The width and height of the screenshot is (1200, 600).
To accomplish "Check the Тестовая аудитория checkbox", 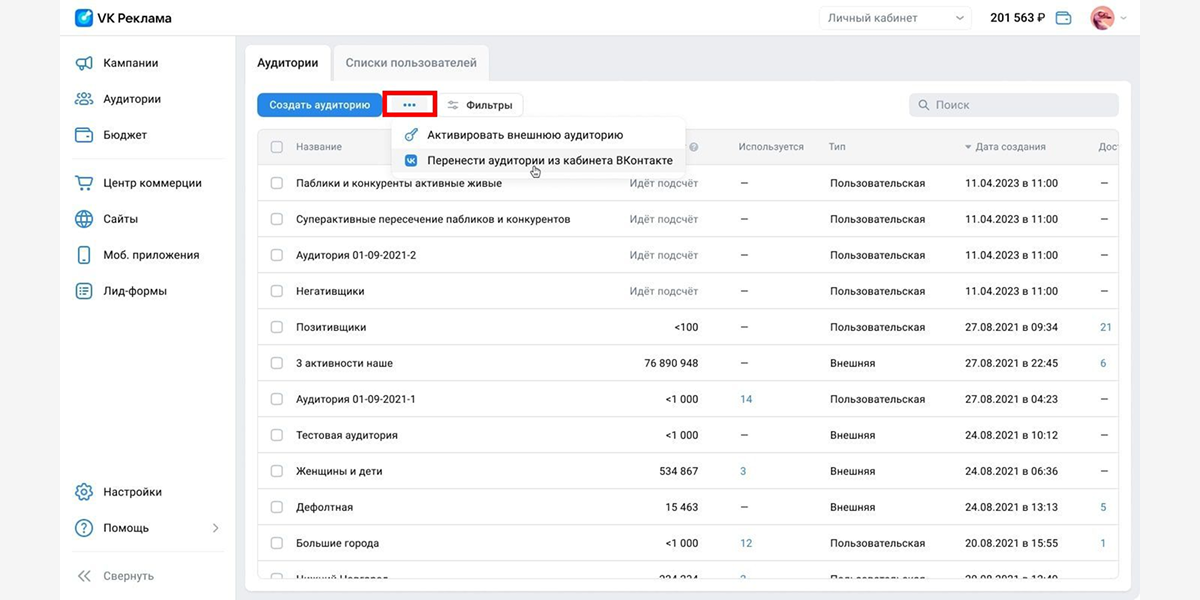I will pos(277,435).
